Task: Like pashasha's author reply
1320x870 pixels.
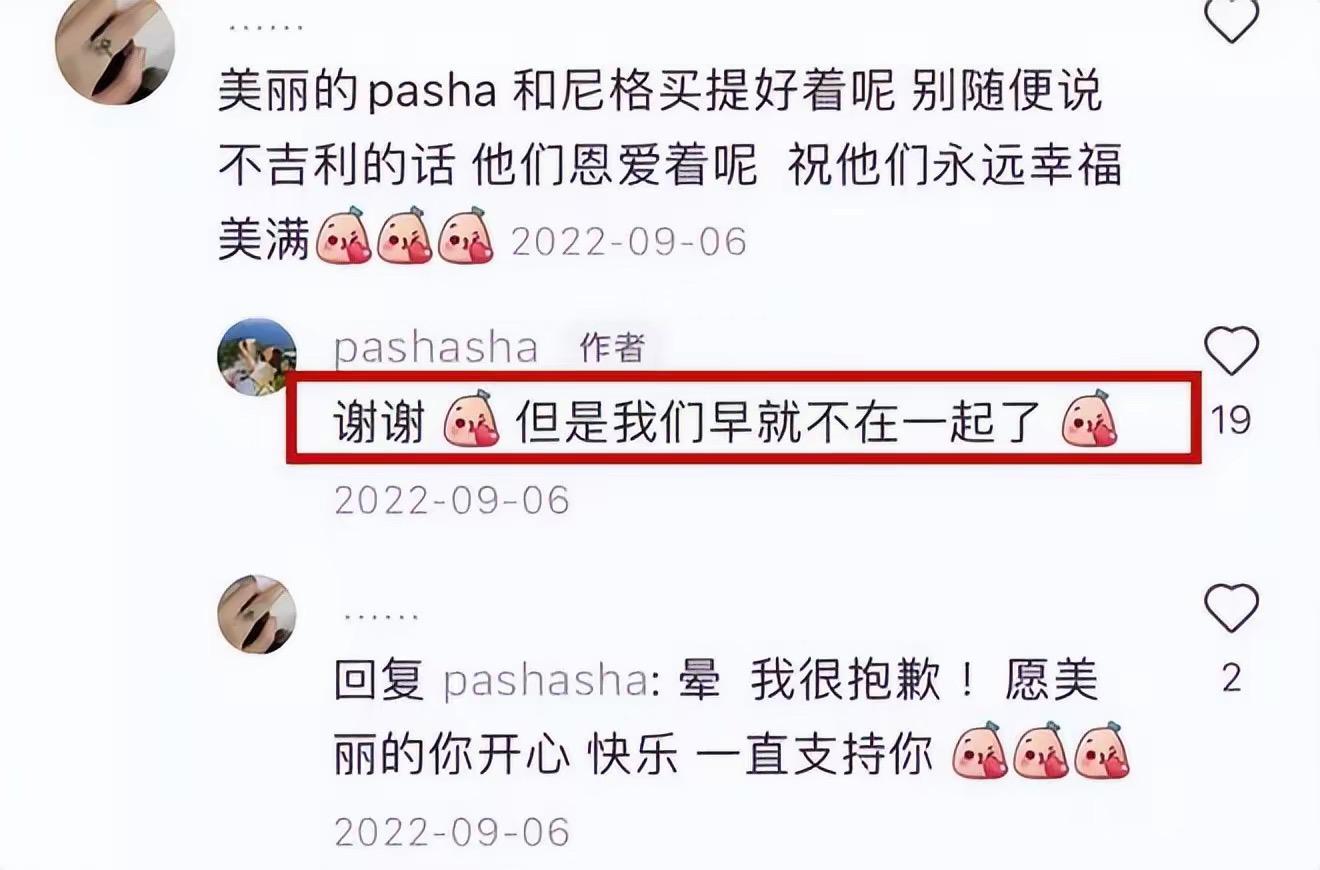Action: 1230,351
